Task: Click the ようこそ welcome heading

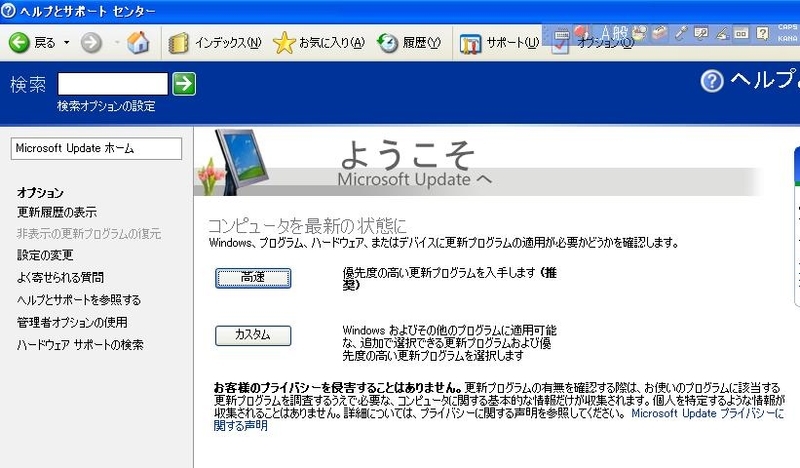Action: (408, 155)
